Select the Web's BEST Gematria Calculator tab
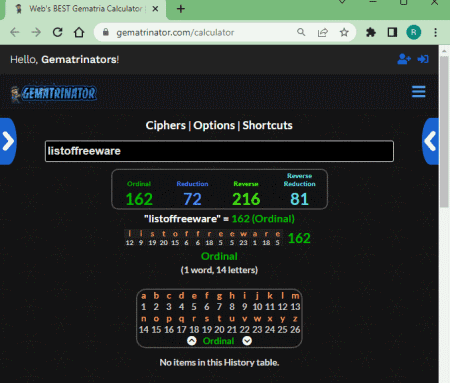Screen dimensions: 450x383 (86, 9)
